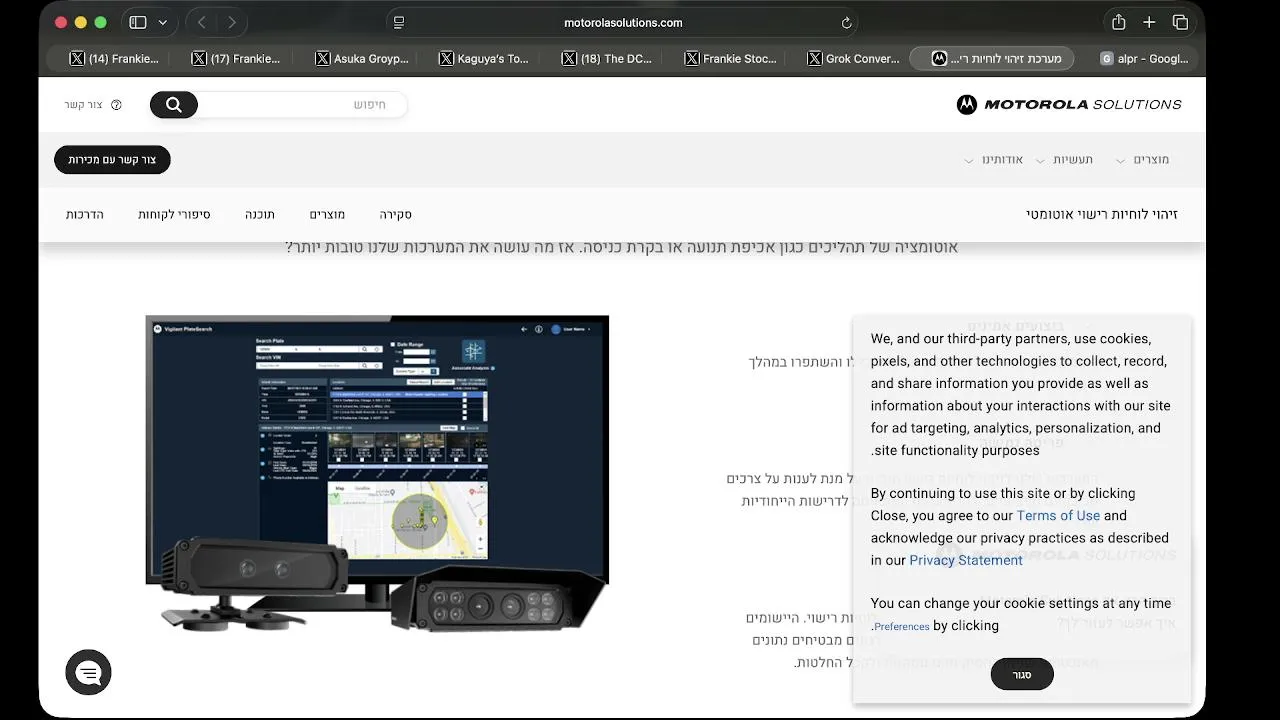Switch to the "alpr - Googl..." tab
This screenshot has width=1280, height=720.
[1144, 59]
